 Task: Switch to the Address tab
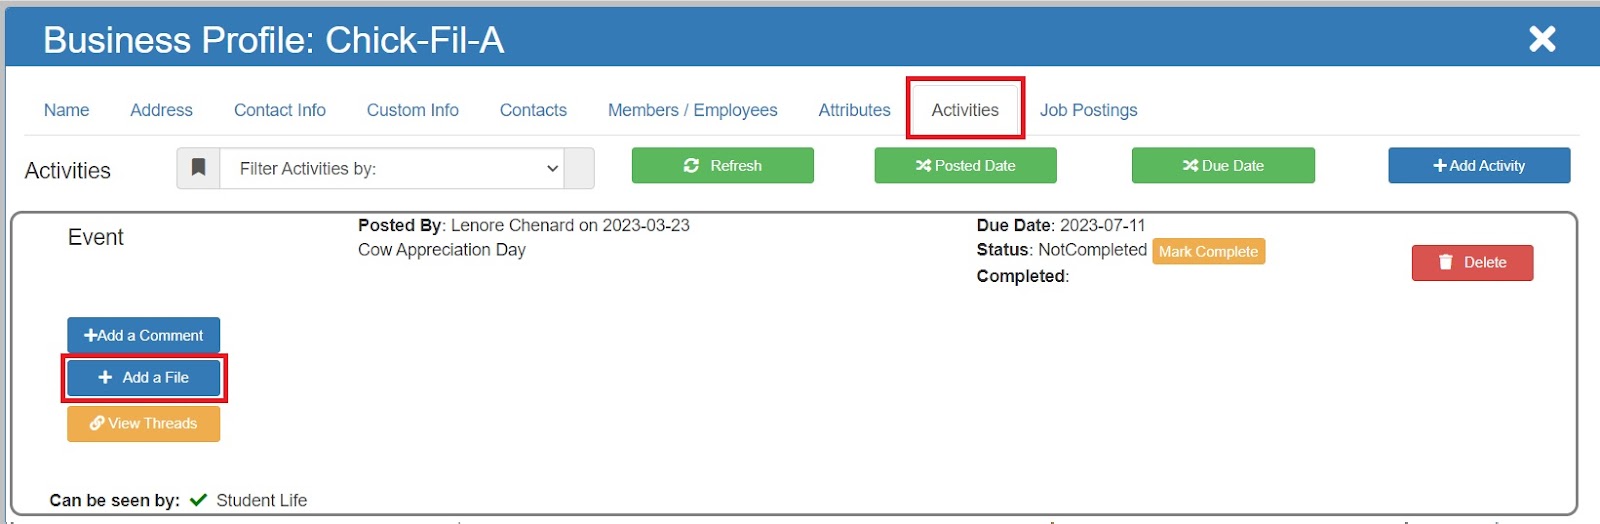[x=161, y=110]
